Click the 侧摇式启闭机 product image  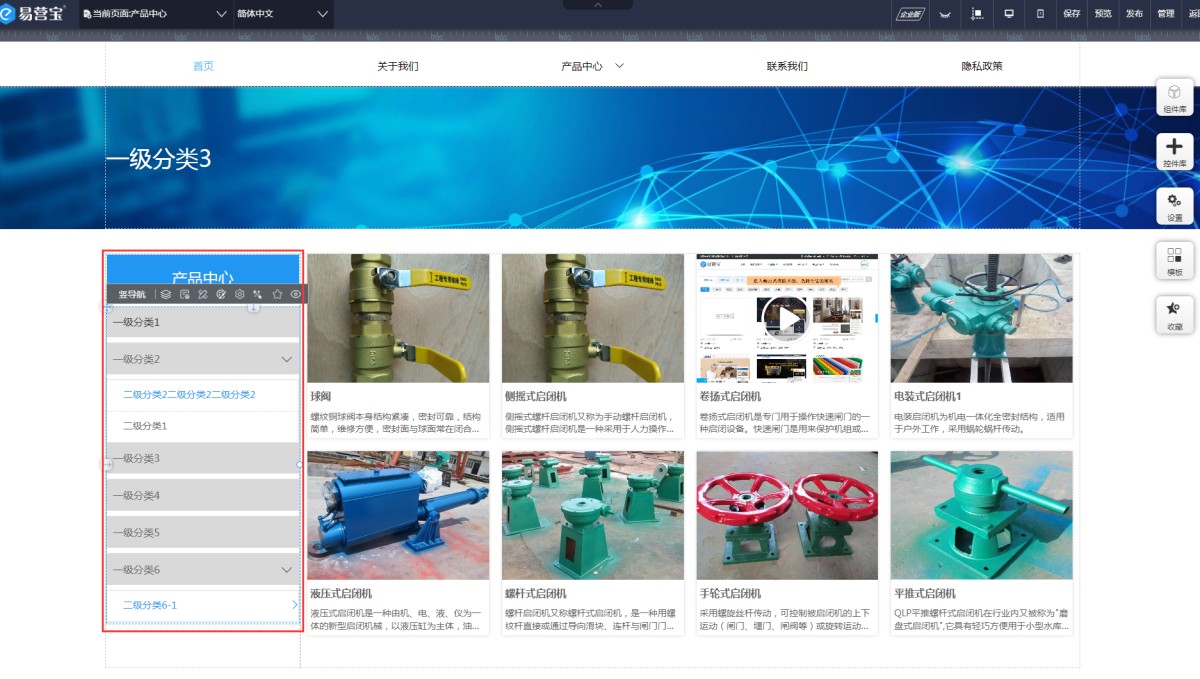(x=593, y=318)
